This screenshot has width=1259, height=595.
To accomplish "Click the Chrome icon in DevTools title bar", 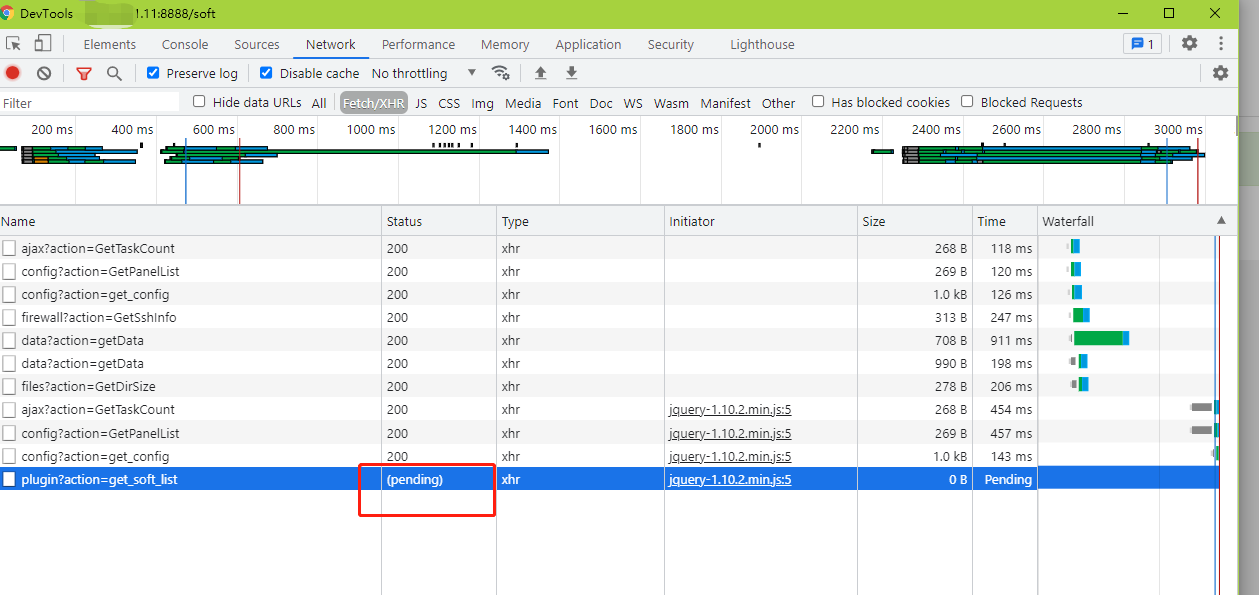I will pos(8,13).
